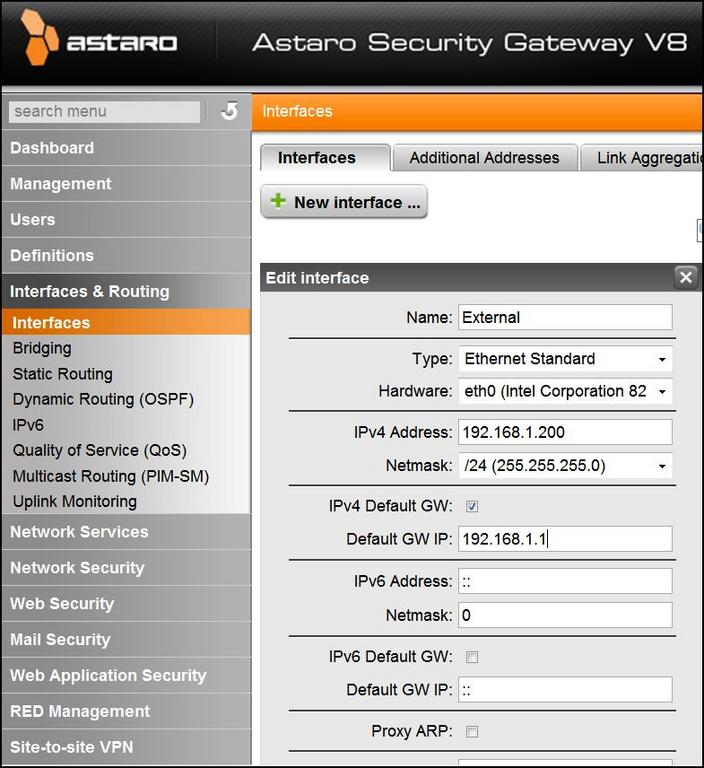
Task: Click the search menu field
Action: coord(104,111)
